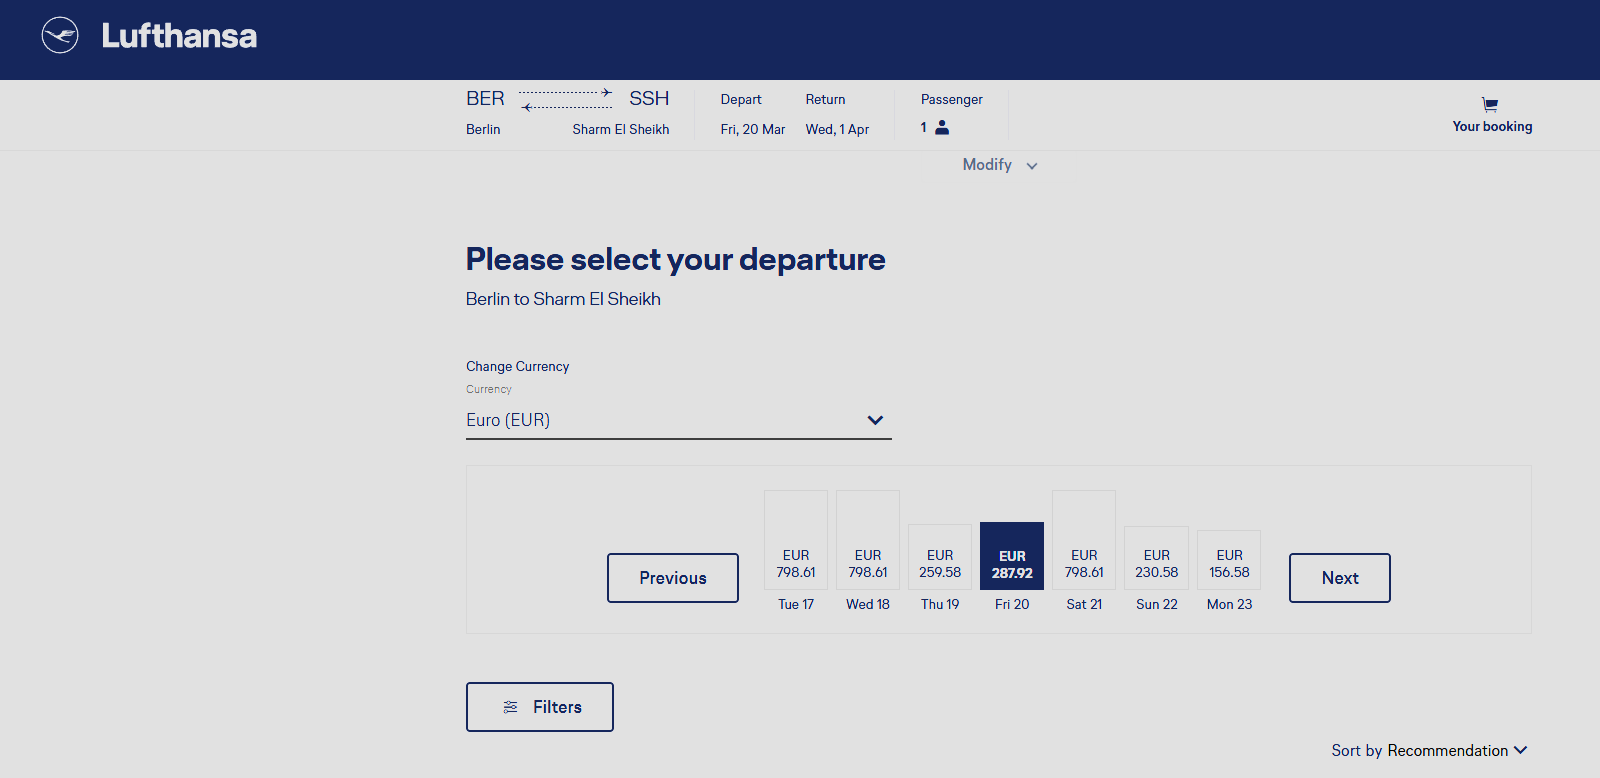Open the Sort by Recommendation dropdown
Image resolution: width=1600 pixels, height=778 pixels.
[1429, 751]
